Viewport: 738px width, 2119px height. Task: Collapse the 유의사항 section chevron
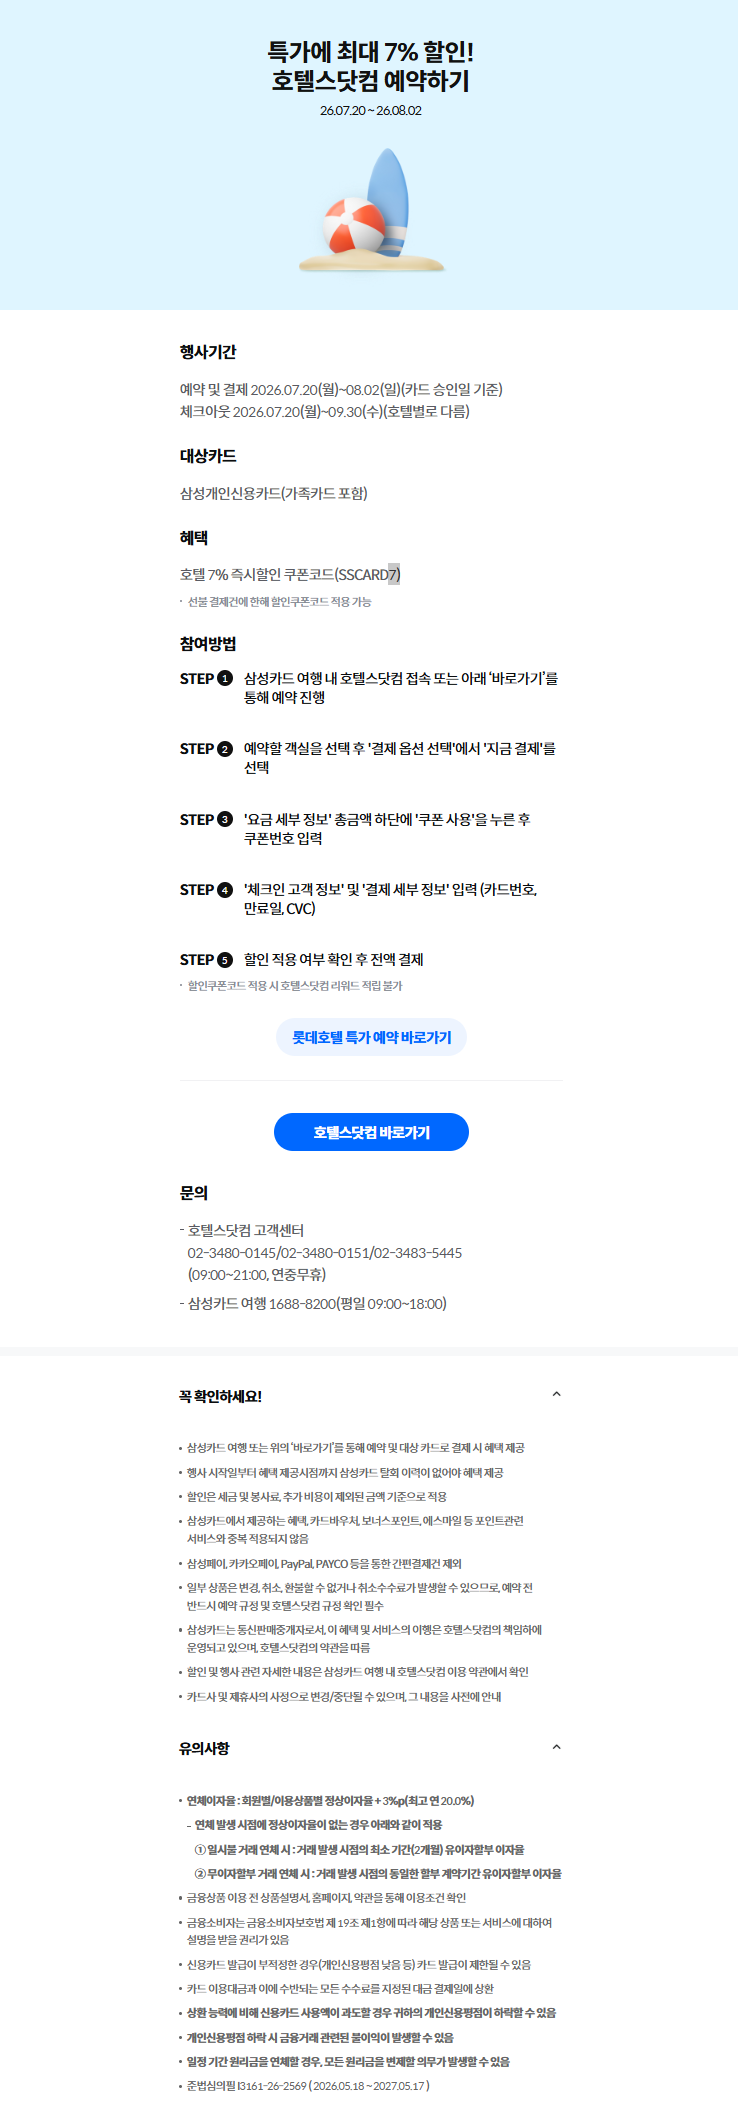557,1747
